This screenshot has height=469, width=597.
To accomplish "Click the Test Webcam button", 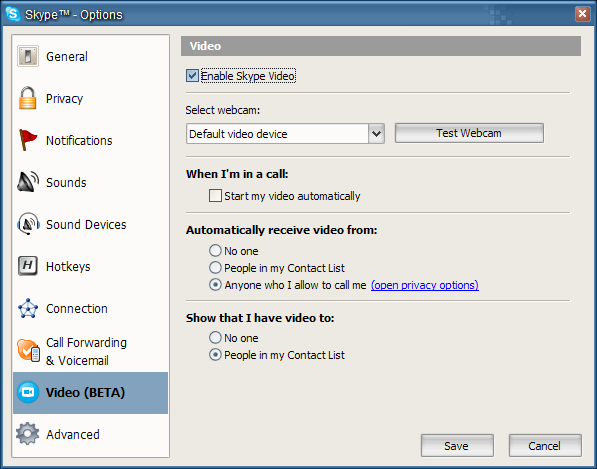I will [469, 133].
